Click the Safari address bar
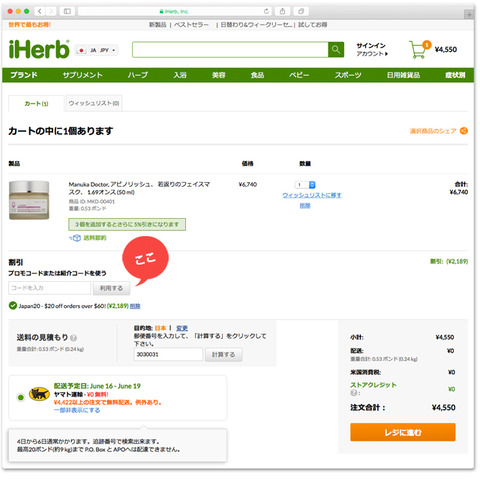Screen dimensions: 480x485 [x=175, y=11]
